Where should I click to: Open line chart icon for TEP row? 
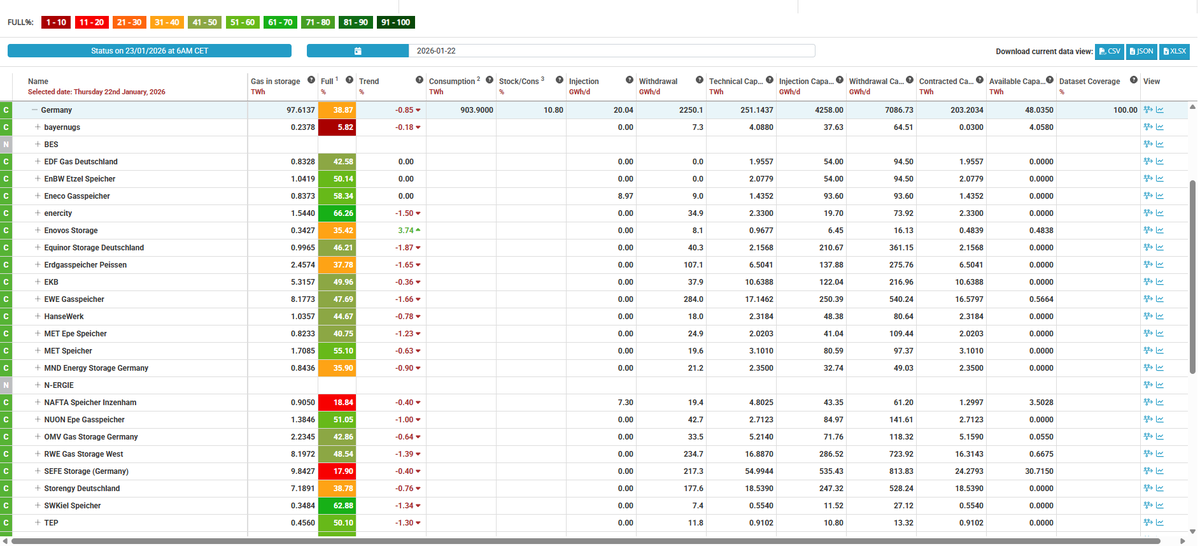(x=1160, y=522)
